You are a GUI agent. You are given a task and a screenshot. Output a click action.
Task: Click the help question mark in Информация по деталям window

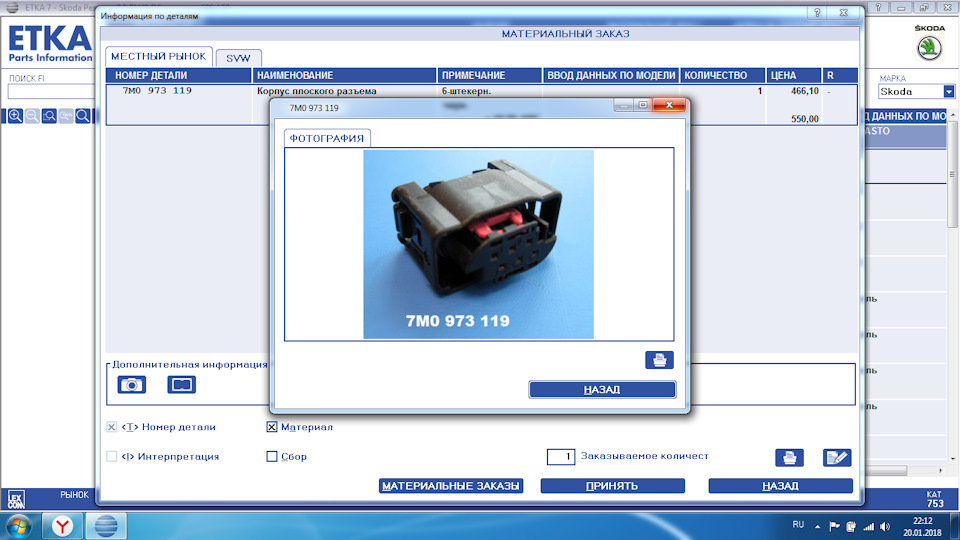point(817,12)
